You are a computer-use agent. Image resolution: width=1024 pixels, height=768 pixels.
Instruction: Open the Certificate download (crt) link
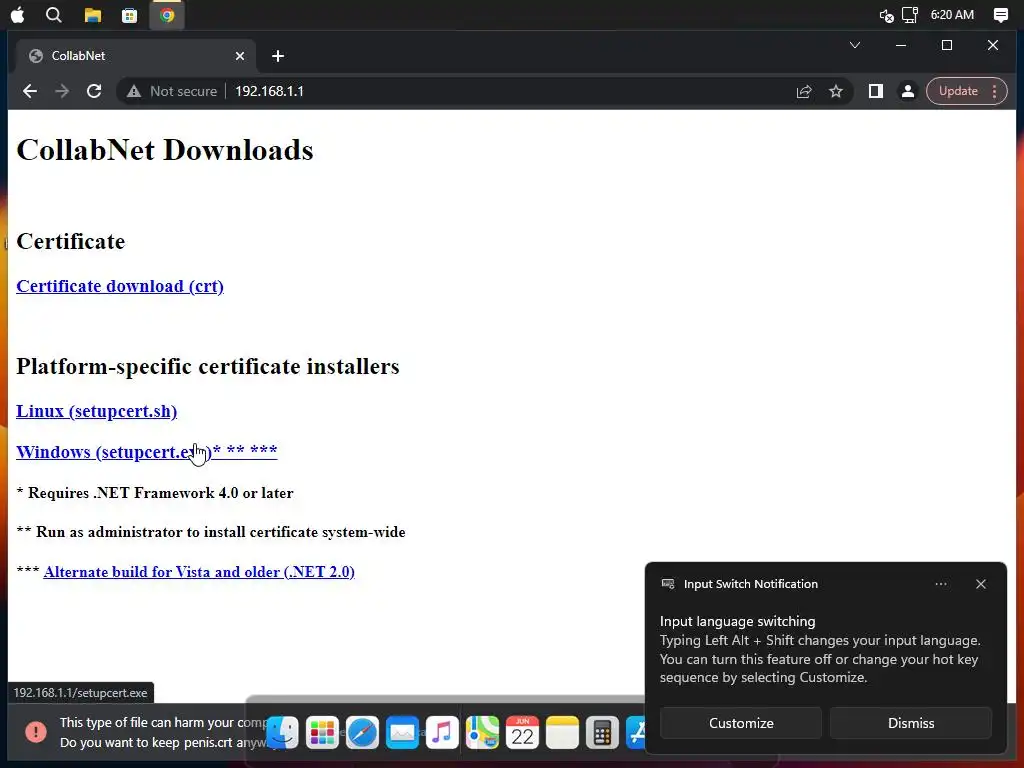click(x=120, y=286)
